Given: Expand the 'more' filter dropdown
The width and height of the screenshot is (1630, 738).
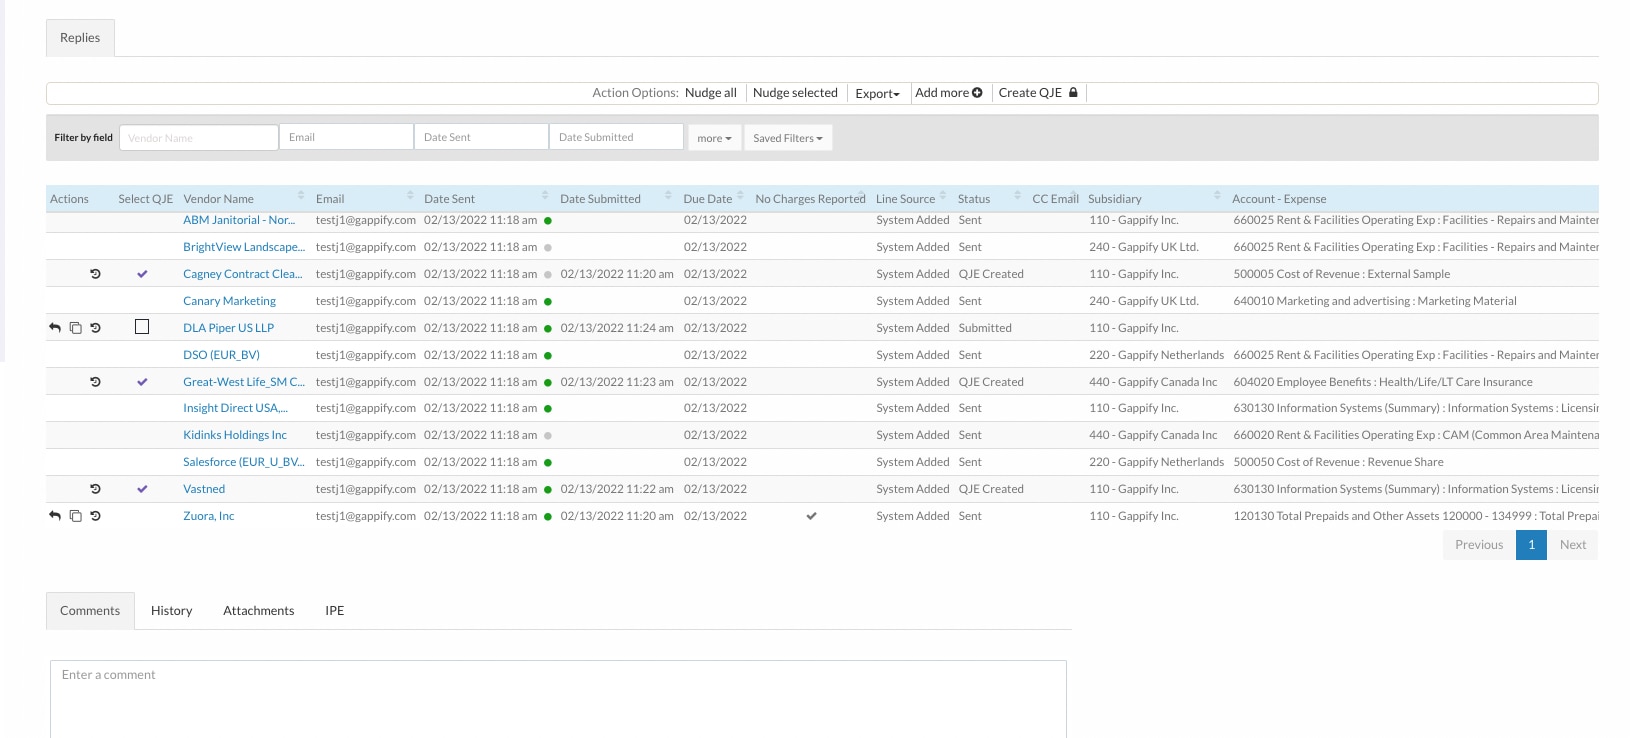Looking at the screenshot, I should click(714, 138).
